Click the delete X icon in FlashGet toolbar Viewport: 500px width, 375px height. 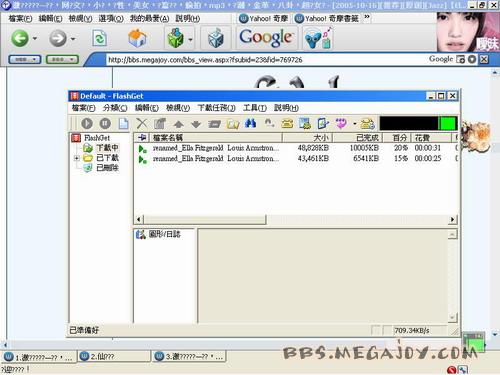pos(142,124)
